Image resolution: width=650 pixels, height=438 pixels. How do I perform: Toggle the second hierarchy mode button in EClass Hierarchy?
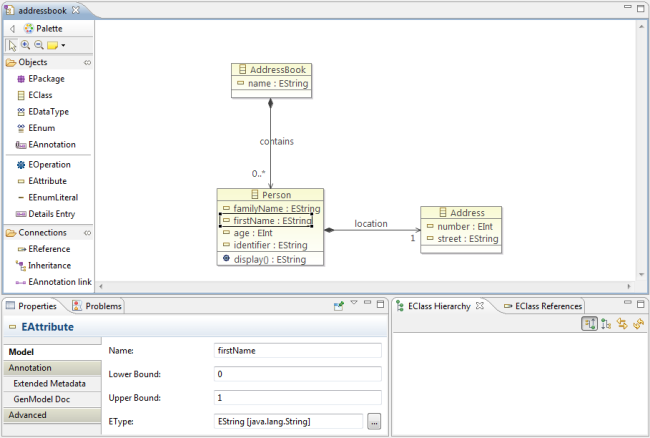pyautogui.click(x=606, y=324)
